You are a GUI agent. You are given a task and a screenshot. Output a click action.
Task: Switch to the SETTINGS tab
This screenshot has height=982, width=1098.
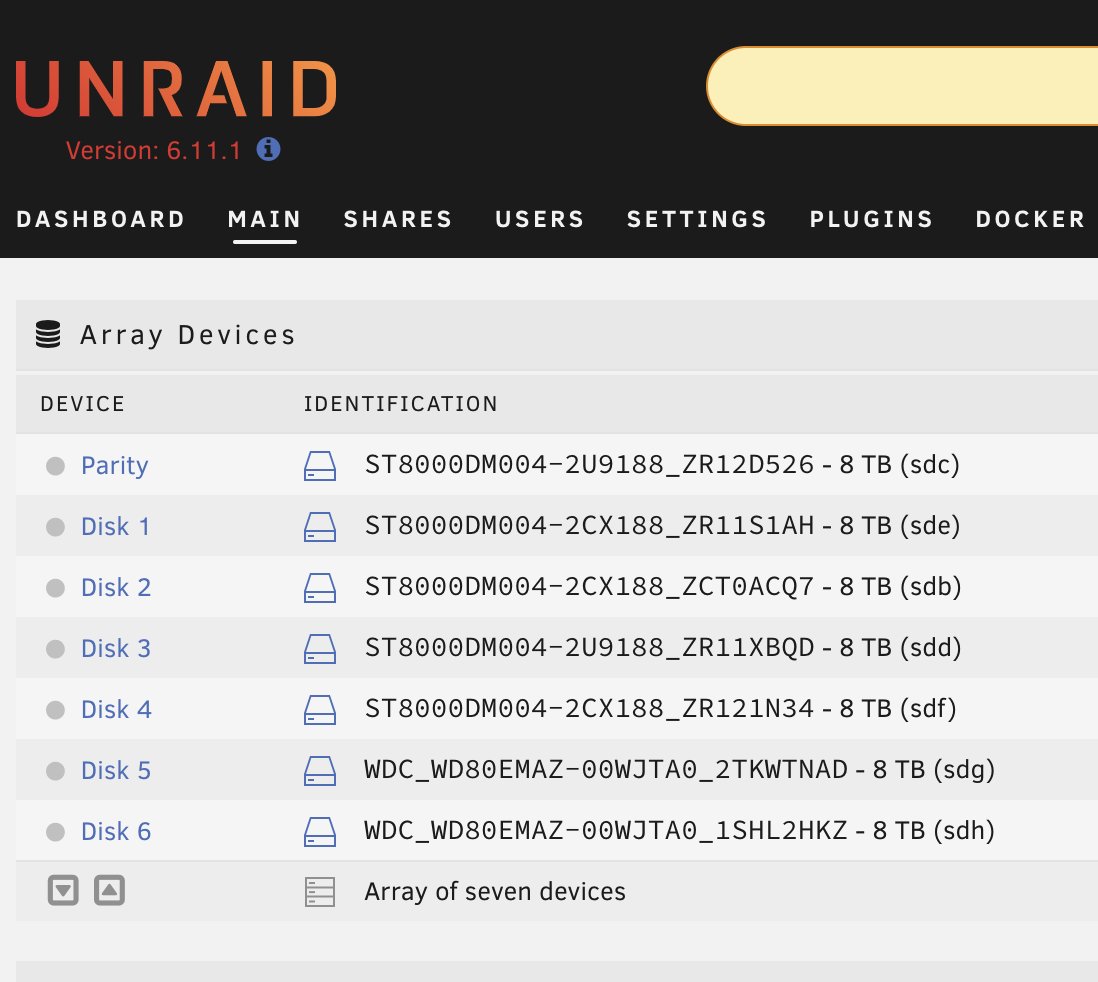(x=697, y=219)
